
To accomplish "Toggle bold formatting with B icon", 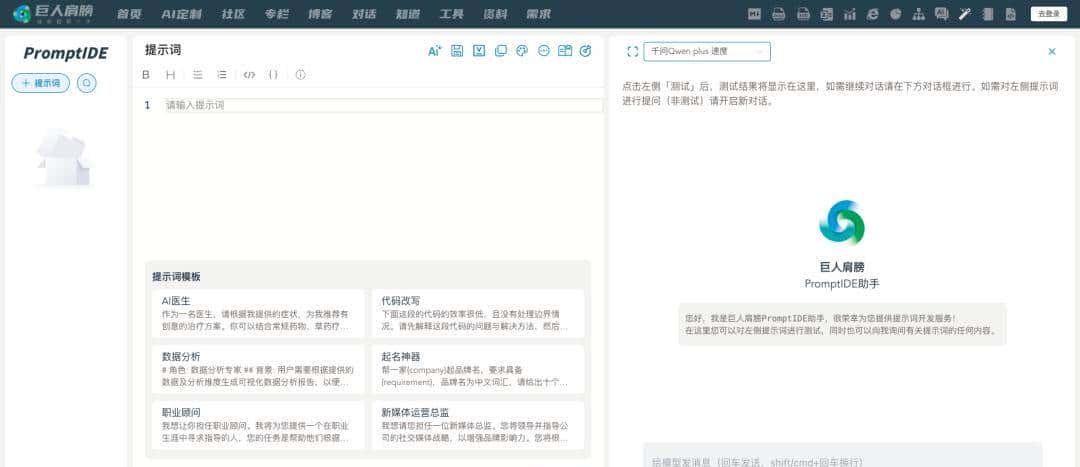I will [146, 75].
